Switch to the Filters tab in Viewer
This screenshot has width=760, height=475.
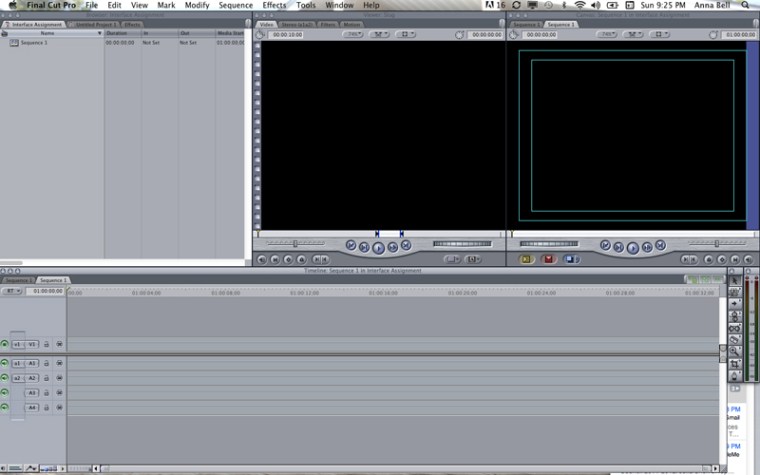click(327, 24)
